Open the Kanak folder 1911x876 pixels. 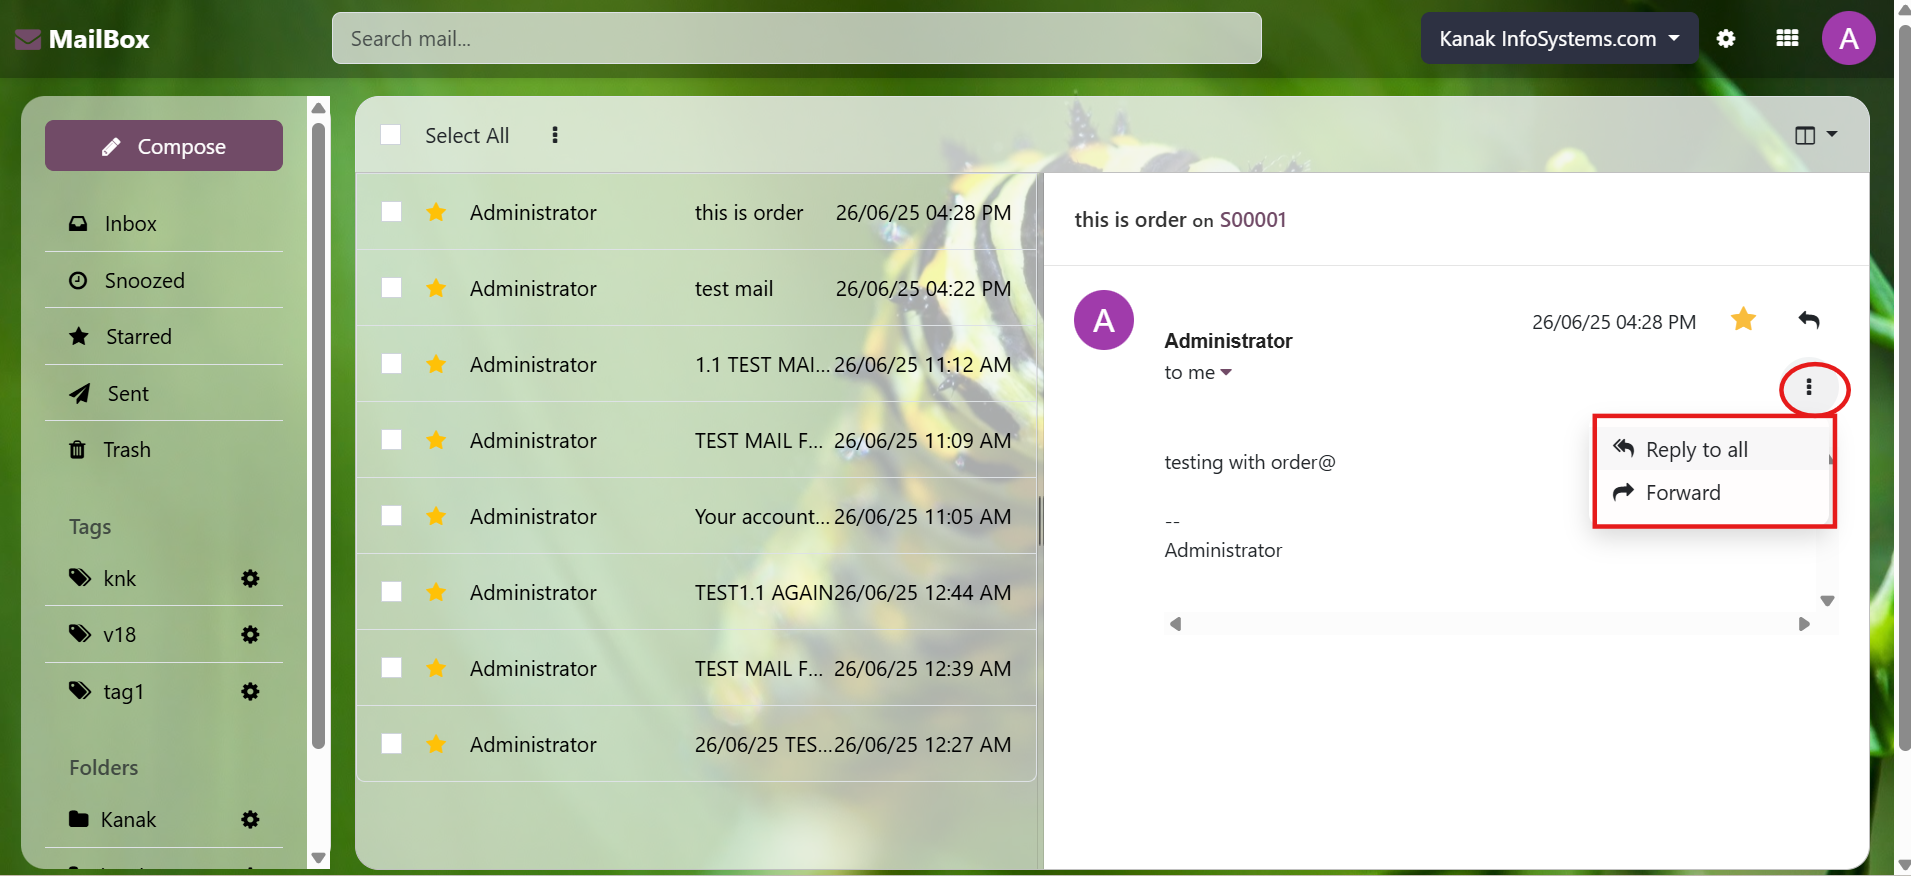coord(128,820)
